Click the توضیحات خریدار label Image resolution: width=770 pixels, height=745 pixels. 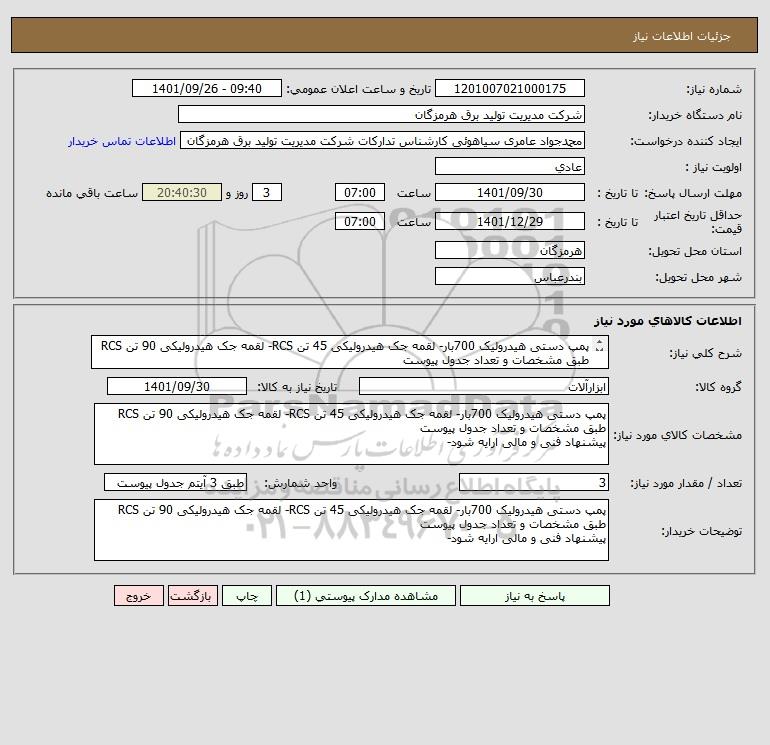[702, 531]
